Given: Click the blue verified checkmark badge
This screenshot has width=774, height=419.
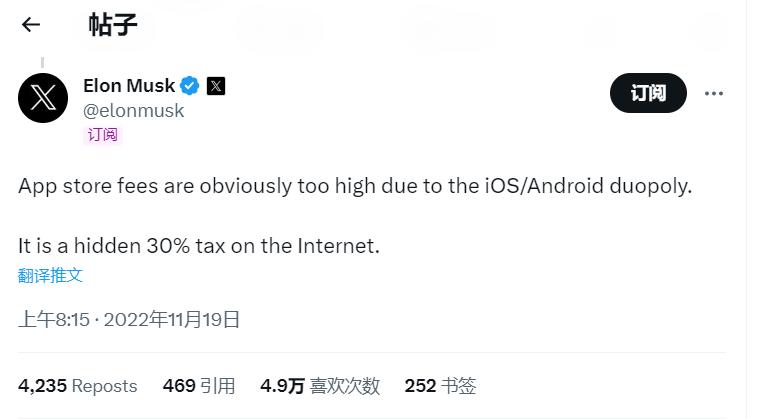Looking at the screenshot, I should point(189,86).
